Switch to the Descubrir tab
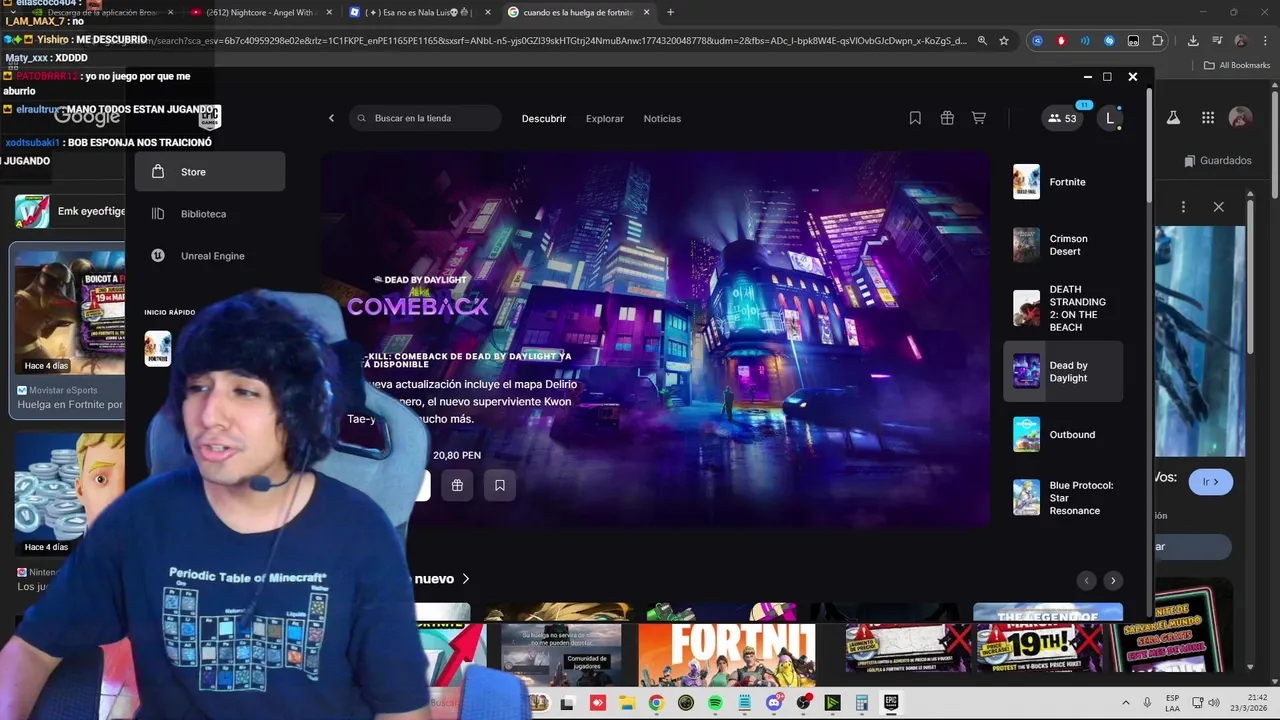Viewport: 1280px width, 720px height. click(544, 118)
